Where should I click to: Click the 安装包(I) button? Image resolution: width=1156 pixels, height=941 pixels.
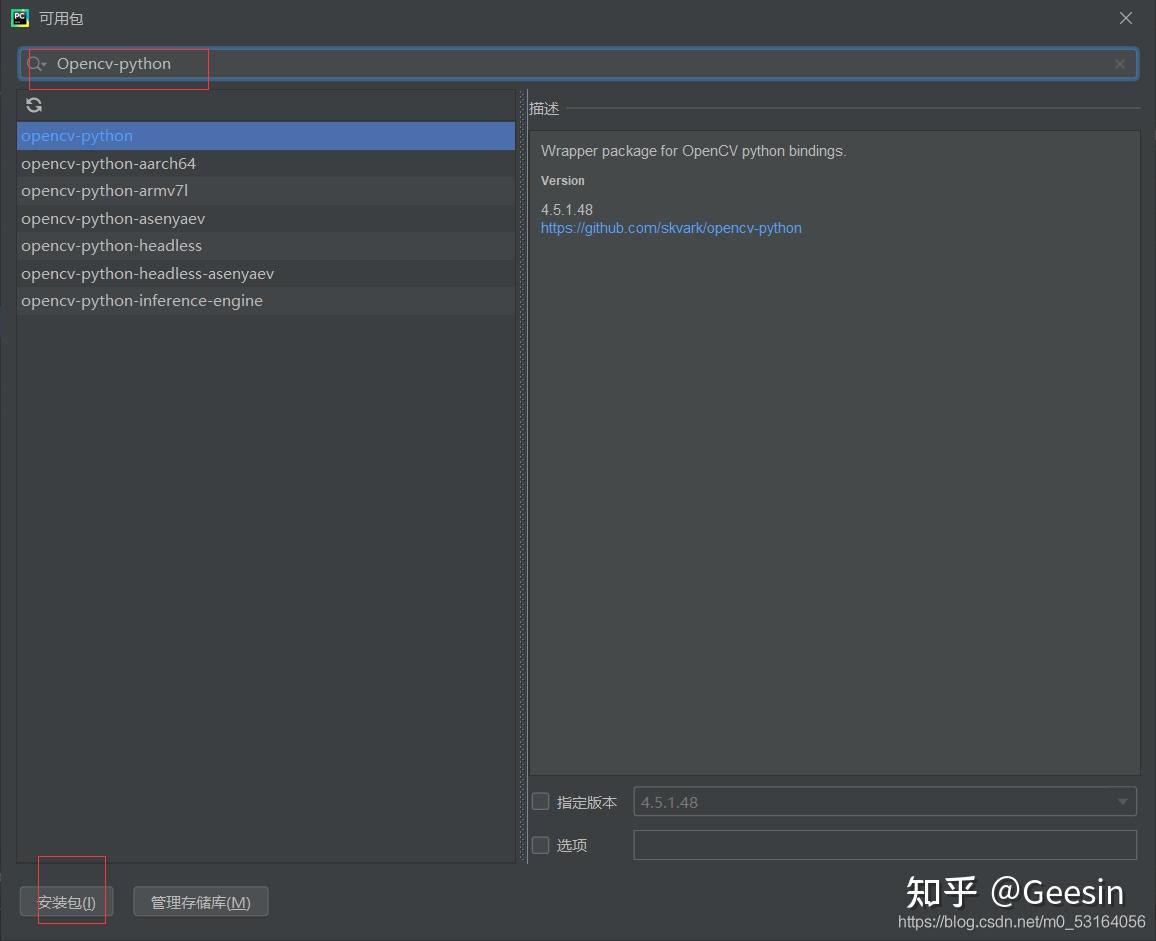pos(65,901)
